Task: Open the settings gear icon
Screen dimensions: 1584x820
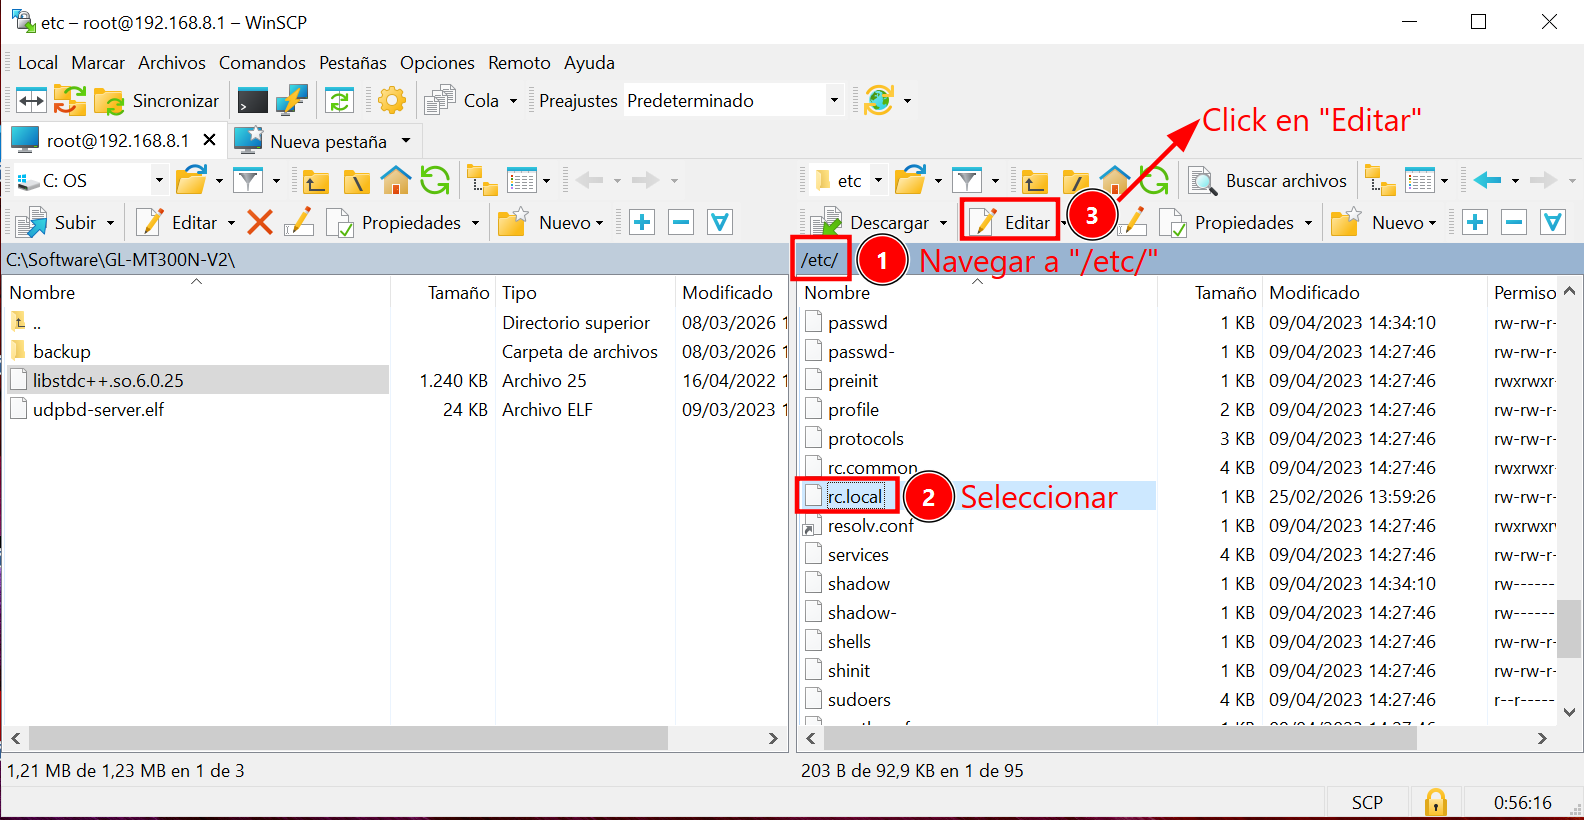Action: pyautogui.click(x=392, y=101)
